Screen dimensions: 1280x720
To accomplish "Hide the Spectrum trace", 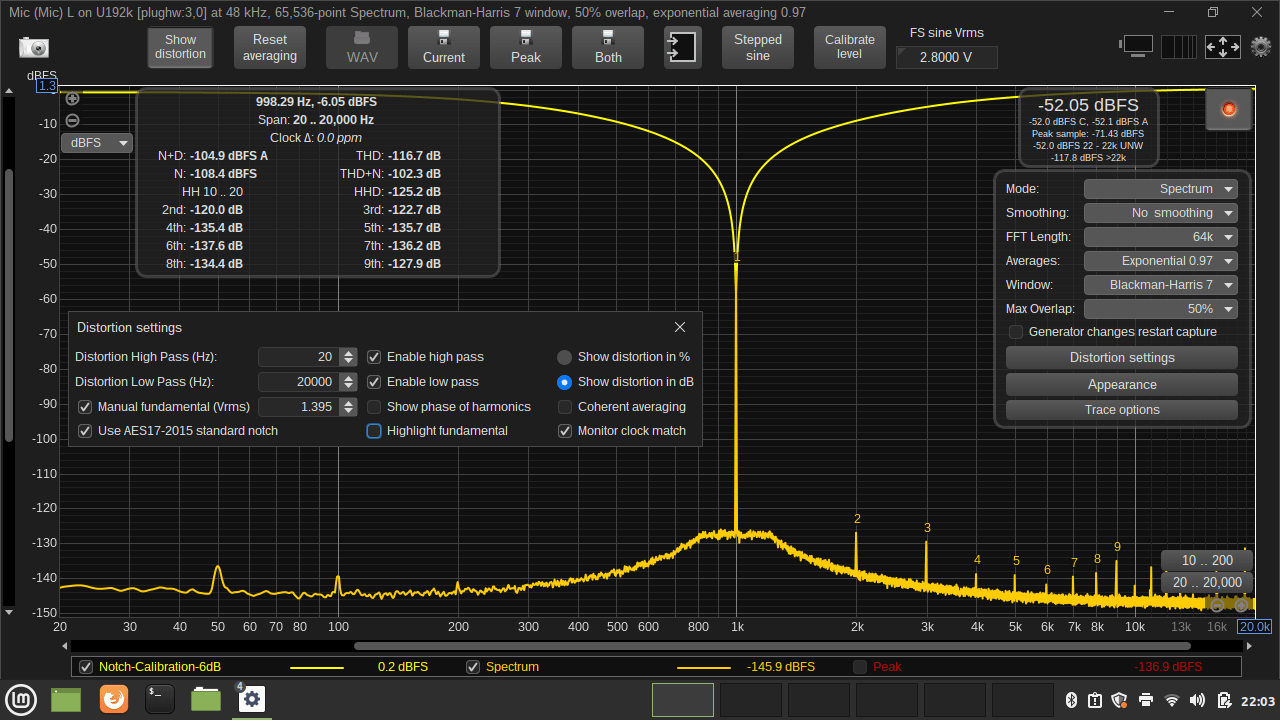I will (x=473, y=667).
